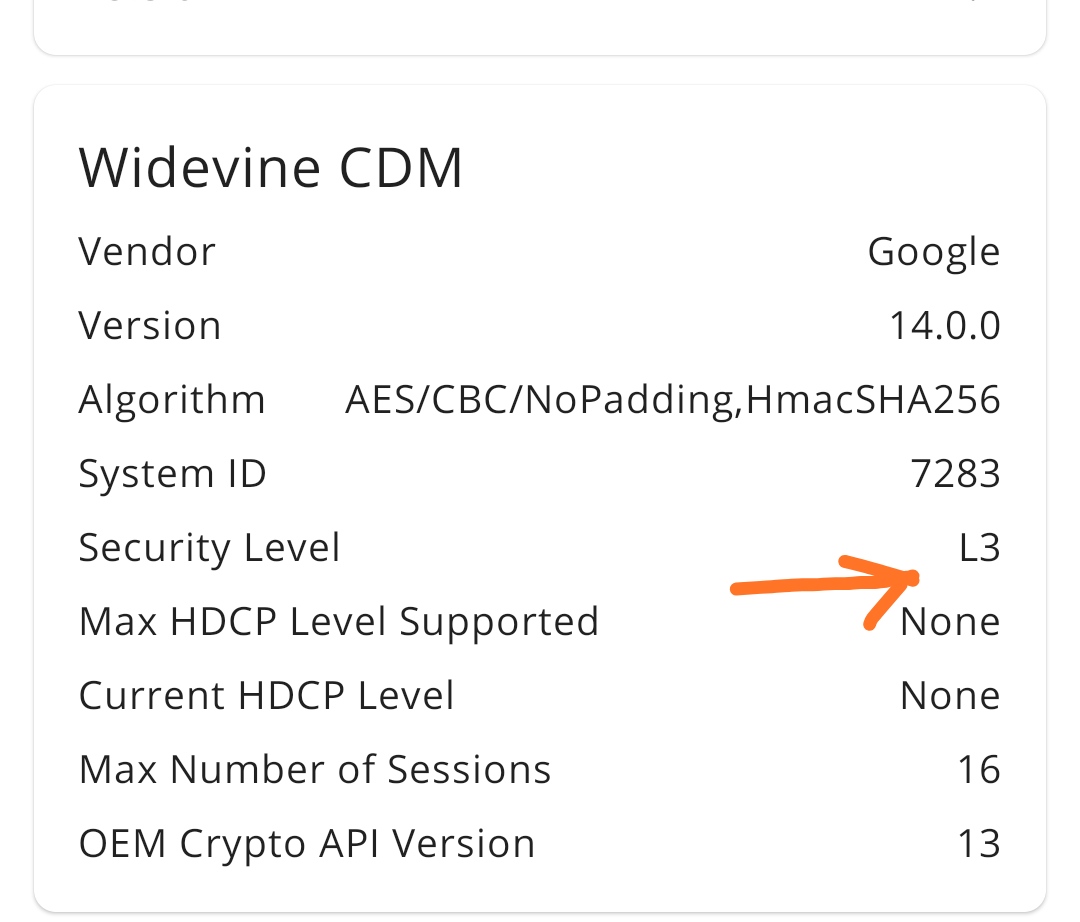Select Max HDCP Level Supported label
Image resolution: width=1080 pixels, height=922 pixels.
[x=339, y=622]
